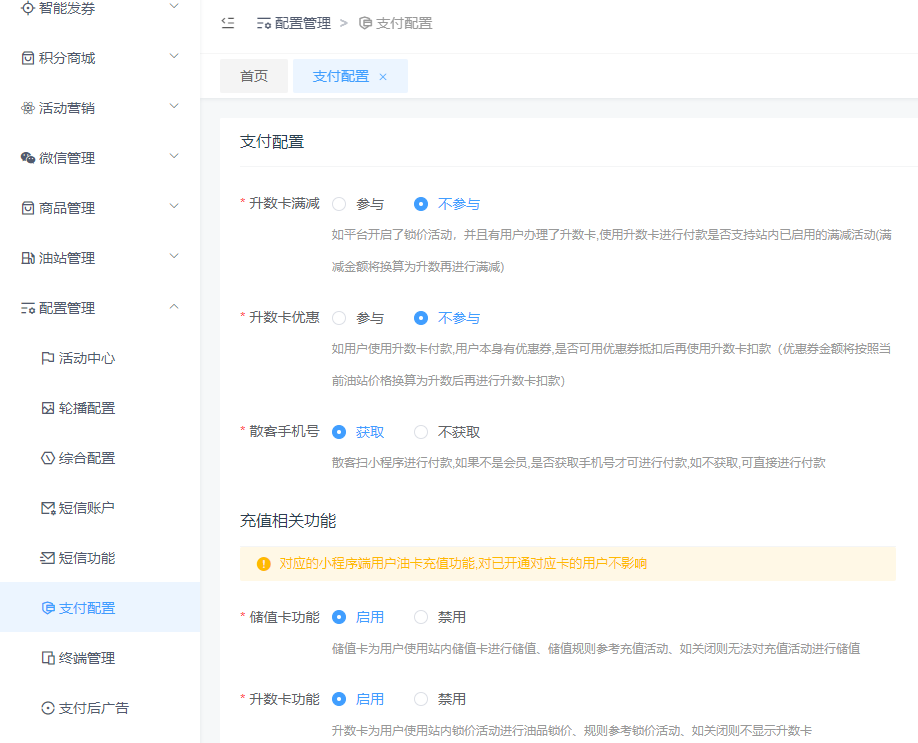Click the 轮播配置 image icon

(48, 408)
